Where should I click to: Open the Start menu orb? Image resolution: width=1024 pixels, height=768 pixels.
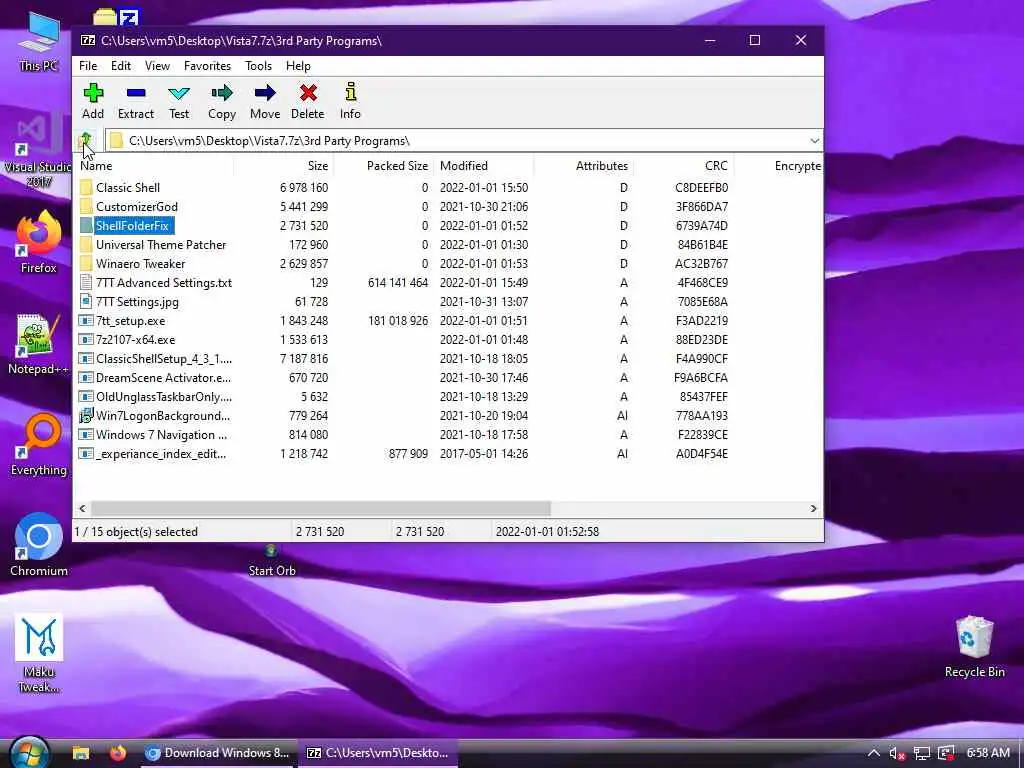29,752
